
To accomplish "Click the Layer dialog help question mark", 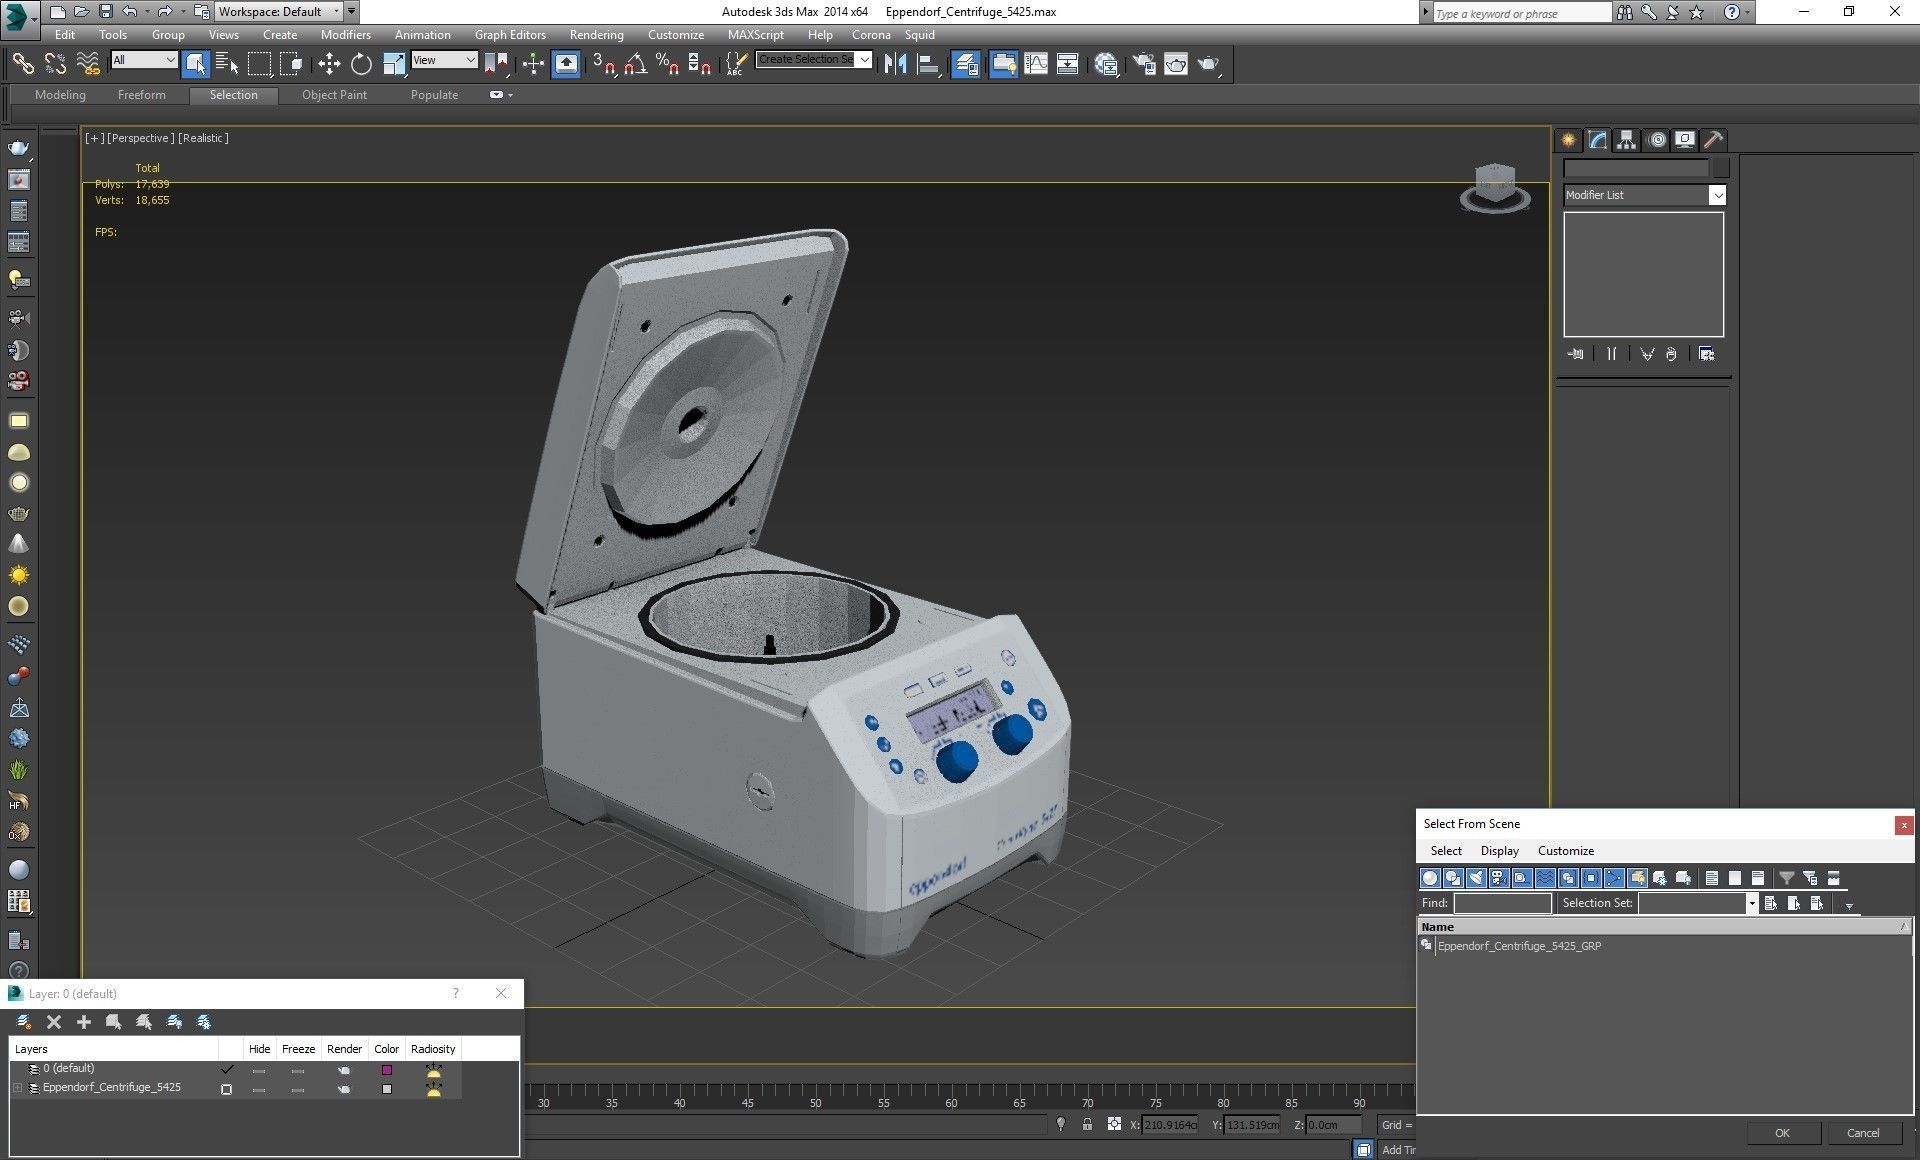I will (x=456, y=993).
